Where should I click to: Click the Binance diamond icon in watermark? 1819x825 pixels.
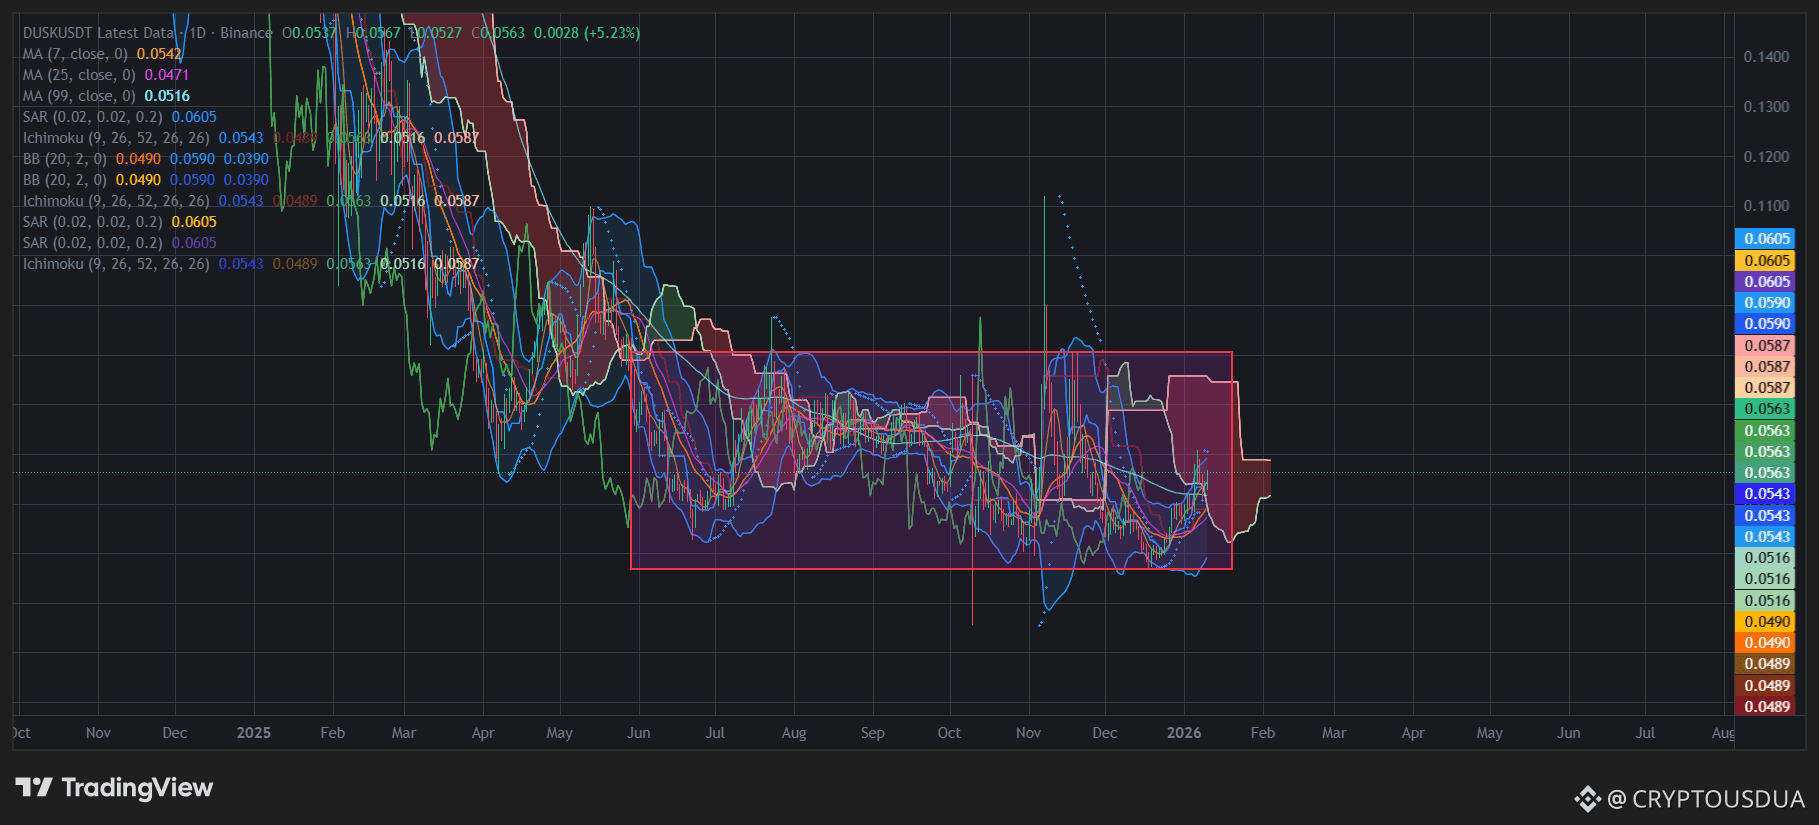(x=1587, y=799)
